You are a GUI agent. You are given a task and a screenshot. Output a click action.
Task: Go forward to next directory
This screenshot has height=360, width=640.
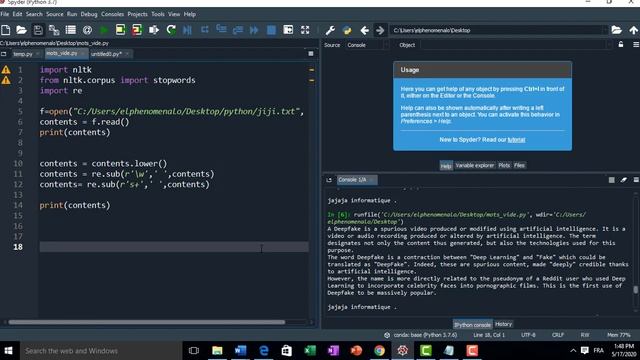[380, 30]
